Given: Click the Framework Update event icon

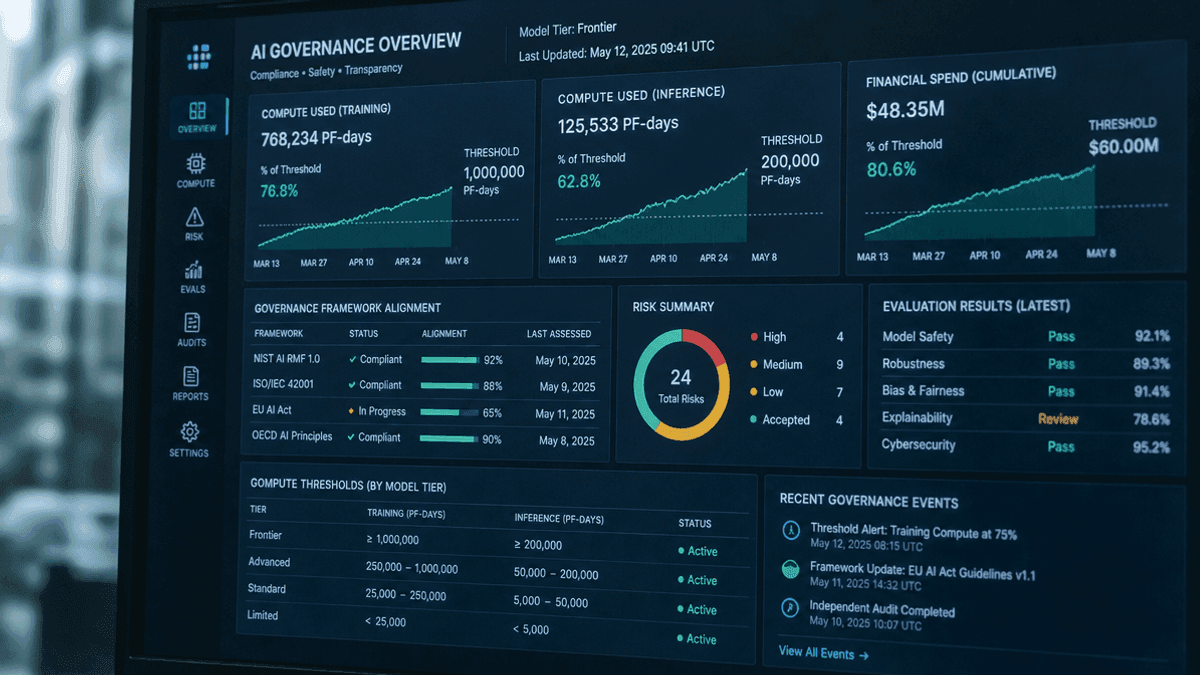Looking at the screenshot, I should coord(790,570).
